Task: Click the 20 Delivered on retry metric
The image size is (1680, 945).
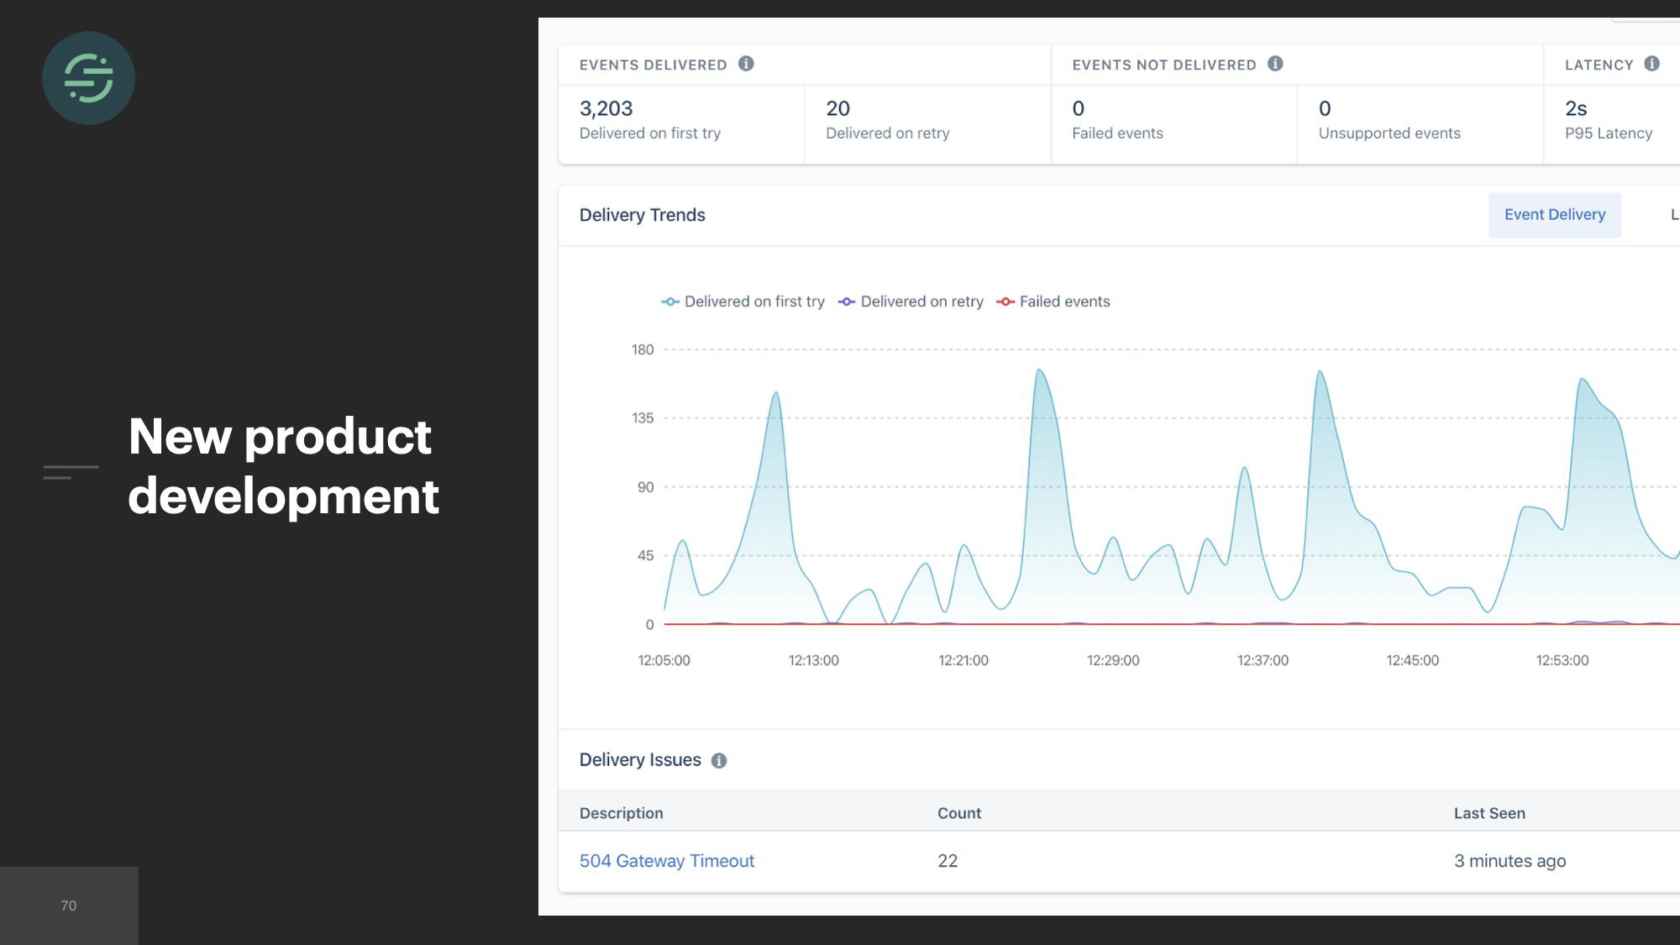Action: click(887, 120)
